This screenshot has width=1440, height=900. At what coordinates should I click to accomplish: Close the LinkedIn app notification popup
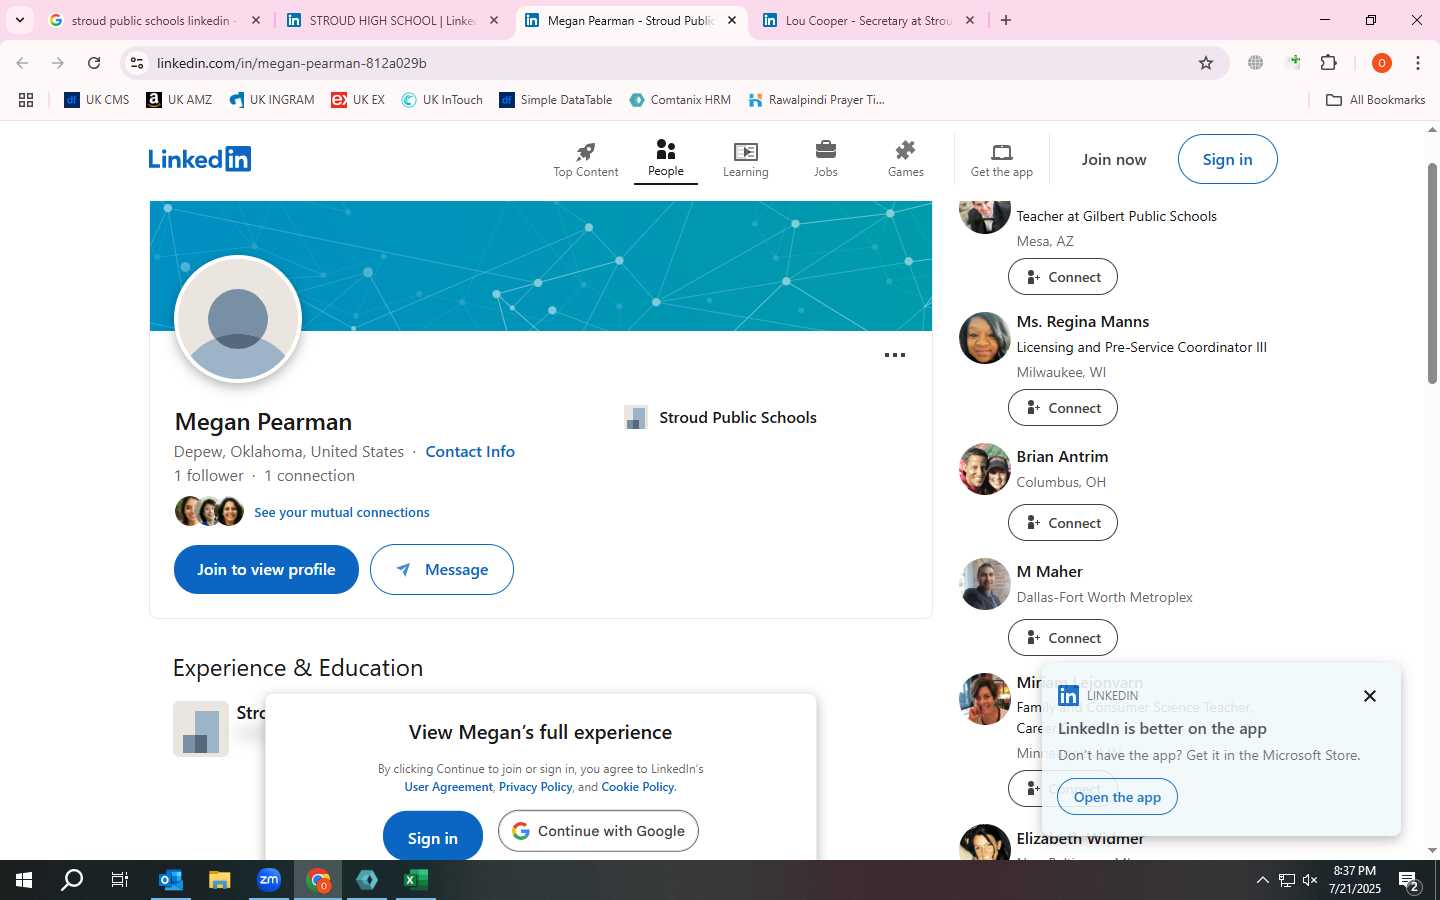1370,696
